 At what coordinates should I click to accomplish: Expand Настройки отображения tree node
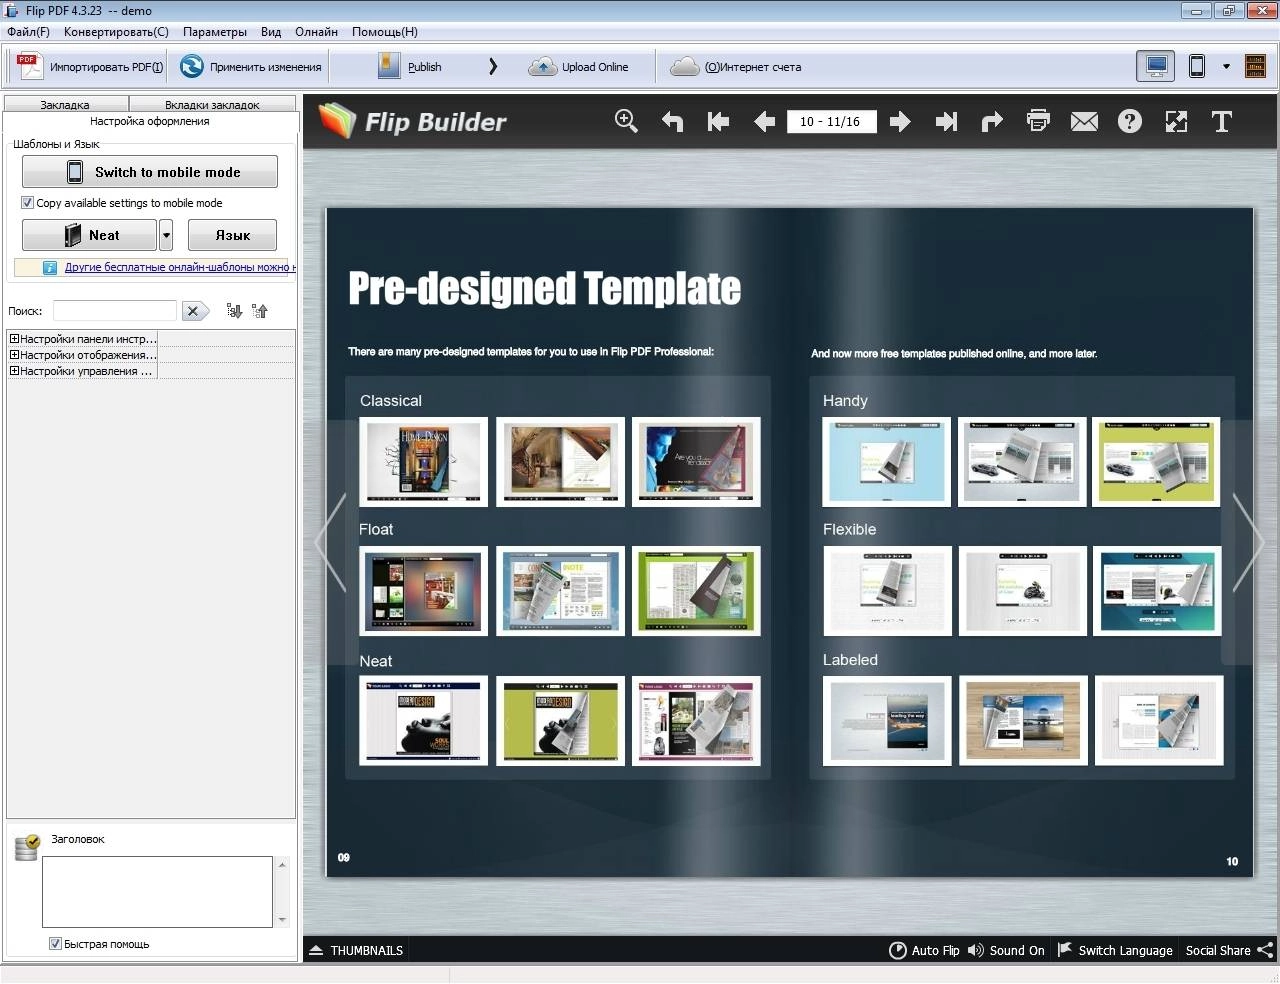[x=14, y=355]
